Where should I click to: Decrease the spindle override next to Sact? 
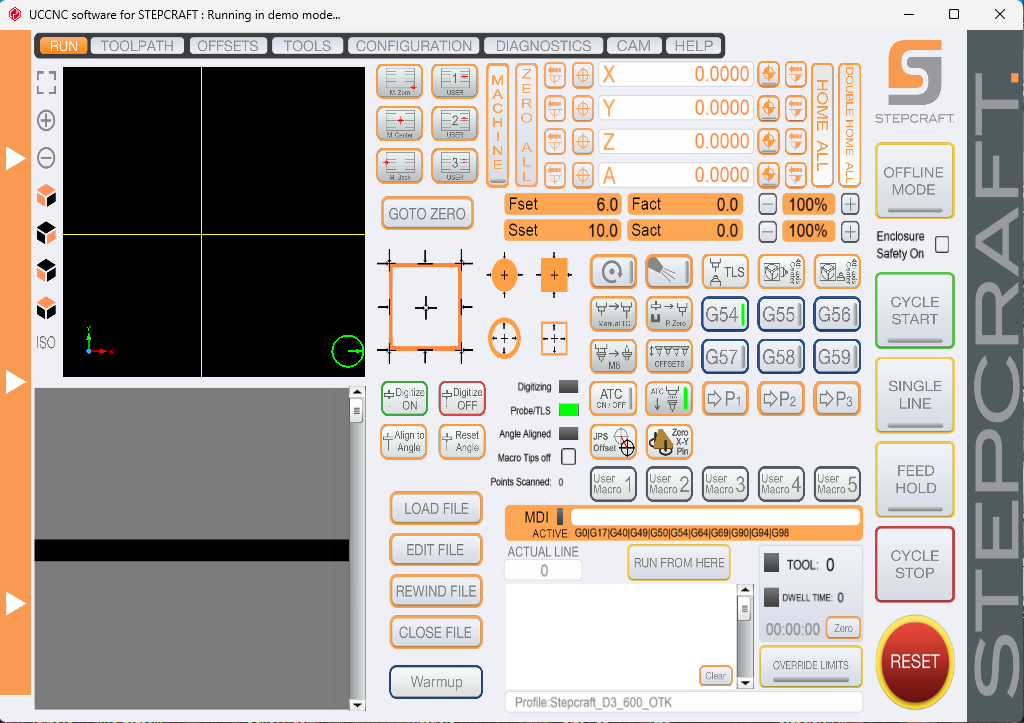767,231
